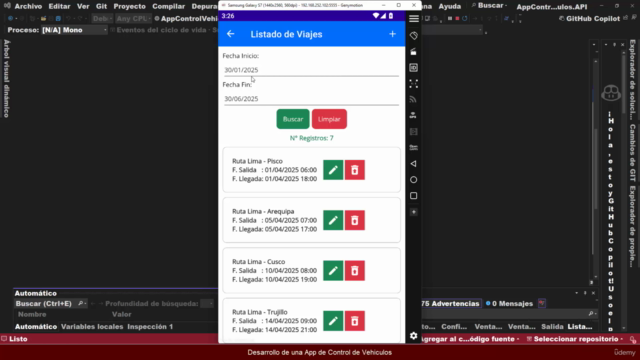Open the Editar menu

pos(59,6)
